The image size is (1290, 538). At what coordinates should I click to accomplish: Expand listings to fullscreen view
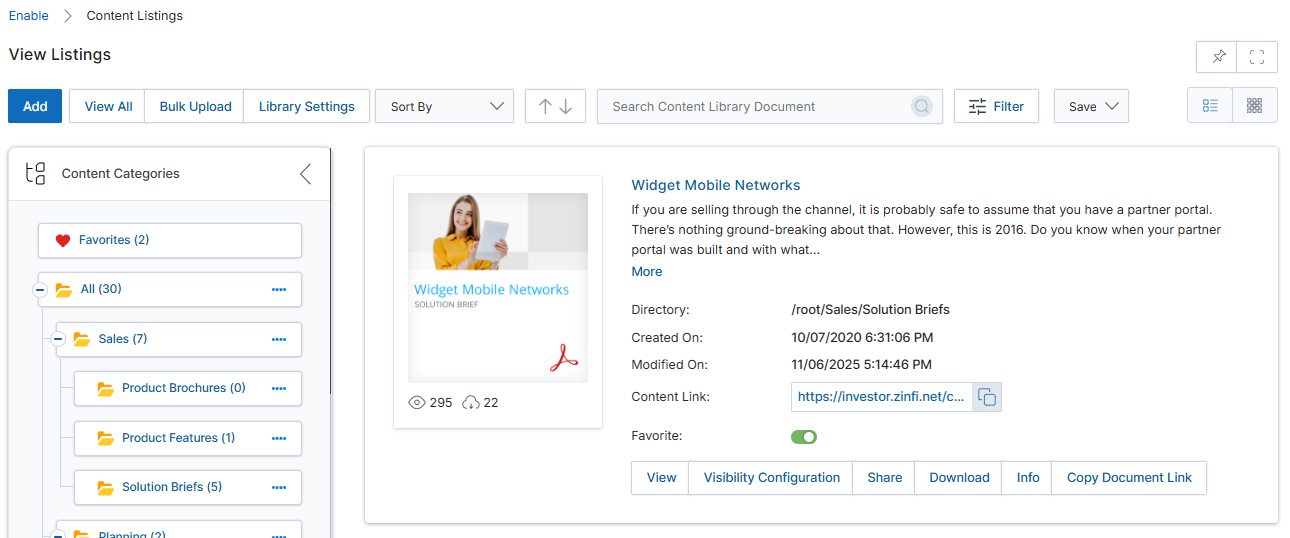coord(1257,57)
